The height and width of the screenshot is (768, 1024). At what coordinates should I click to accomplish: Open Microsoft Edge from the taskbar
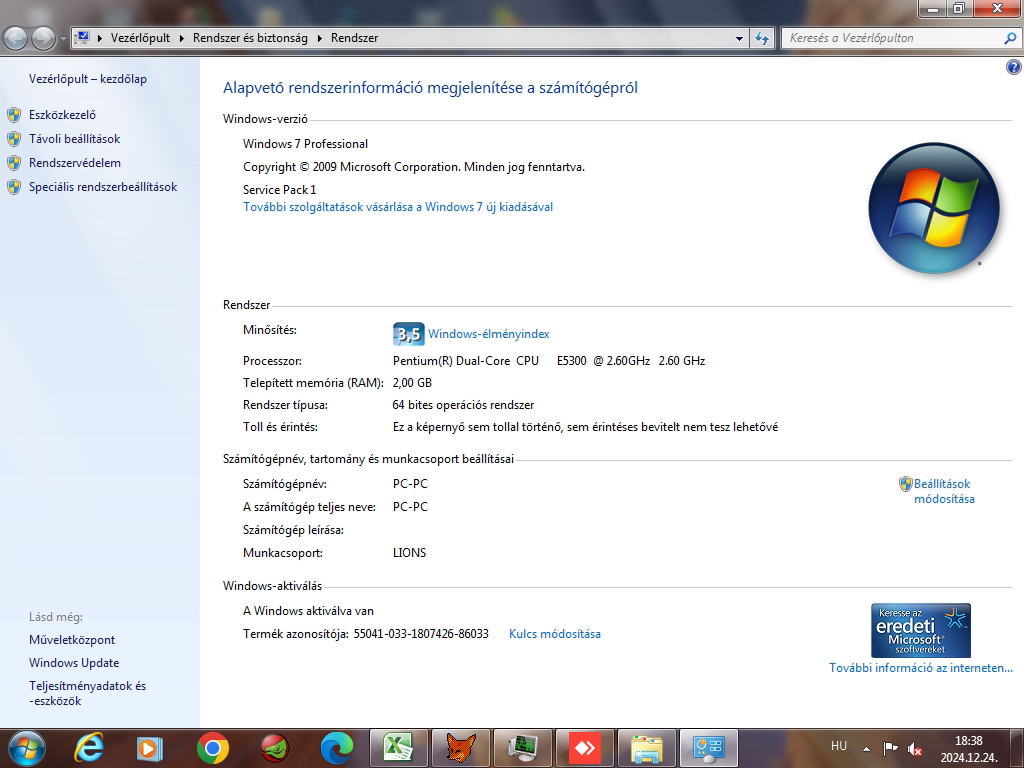[x=336, y=747]
